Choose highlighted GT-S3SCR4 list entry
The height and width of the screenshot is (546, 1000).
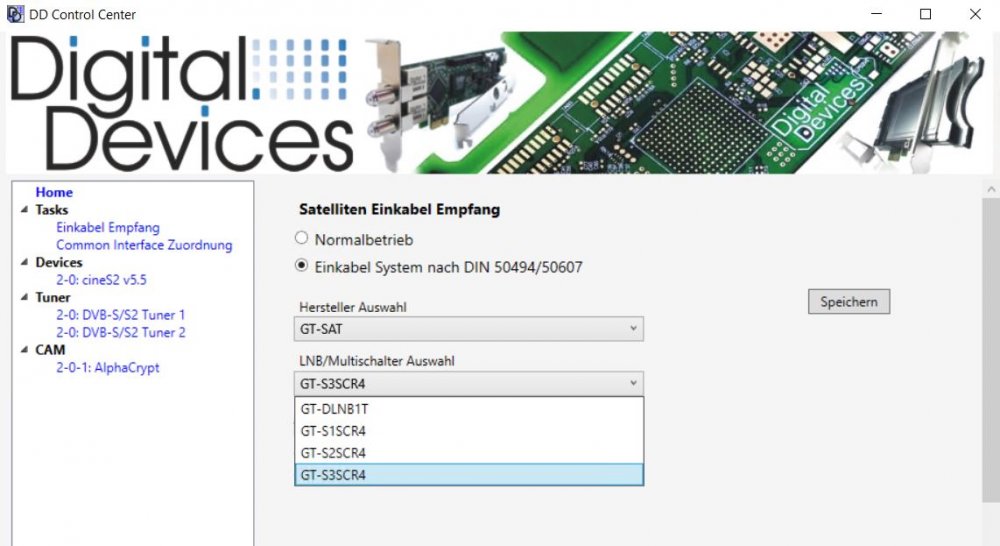(469, 475)
